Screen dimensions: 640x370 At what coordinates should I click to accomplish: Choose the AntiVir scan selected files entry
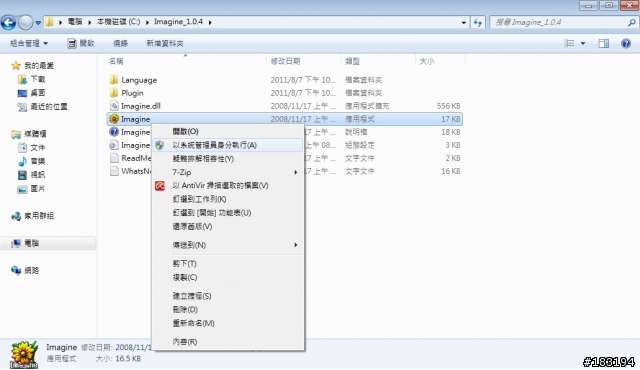pyautogui.click(x=228, y=186)
